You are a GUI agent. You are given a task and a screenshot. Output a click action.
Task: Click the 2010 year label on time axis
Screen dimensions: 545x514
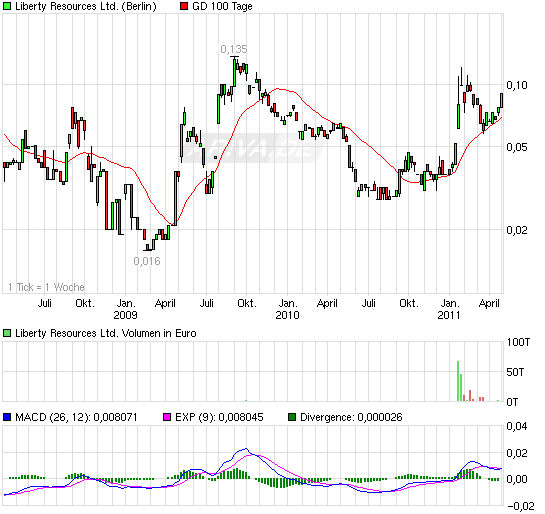pyautogui.click(x=287, y=315)
